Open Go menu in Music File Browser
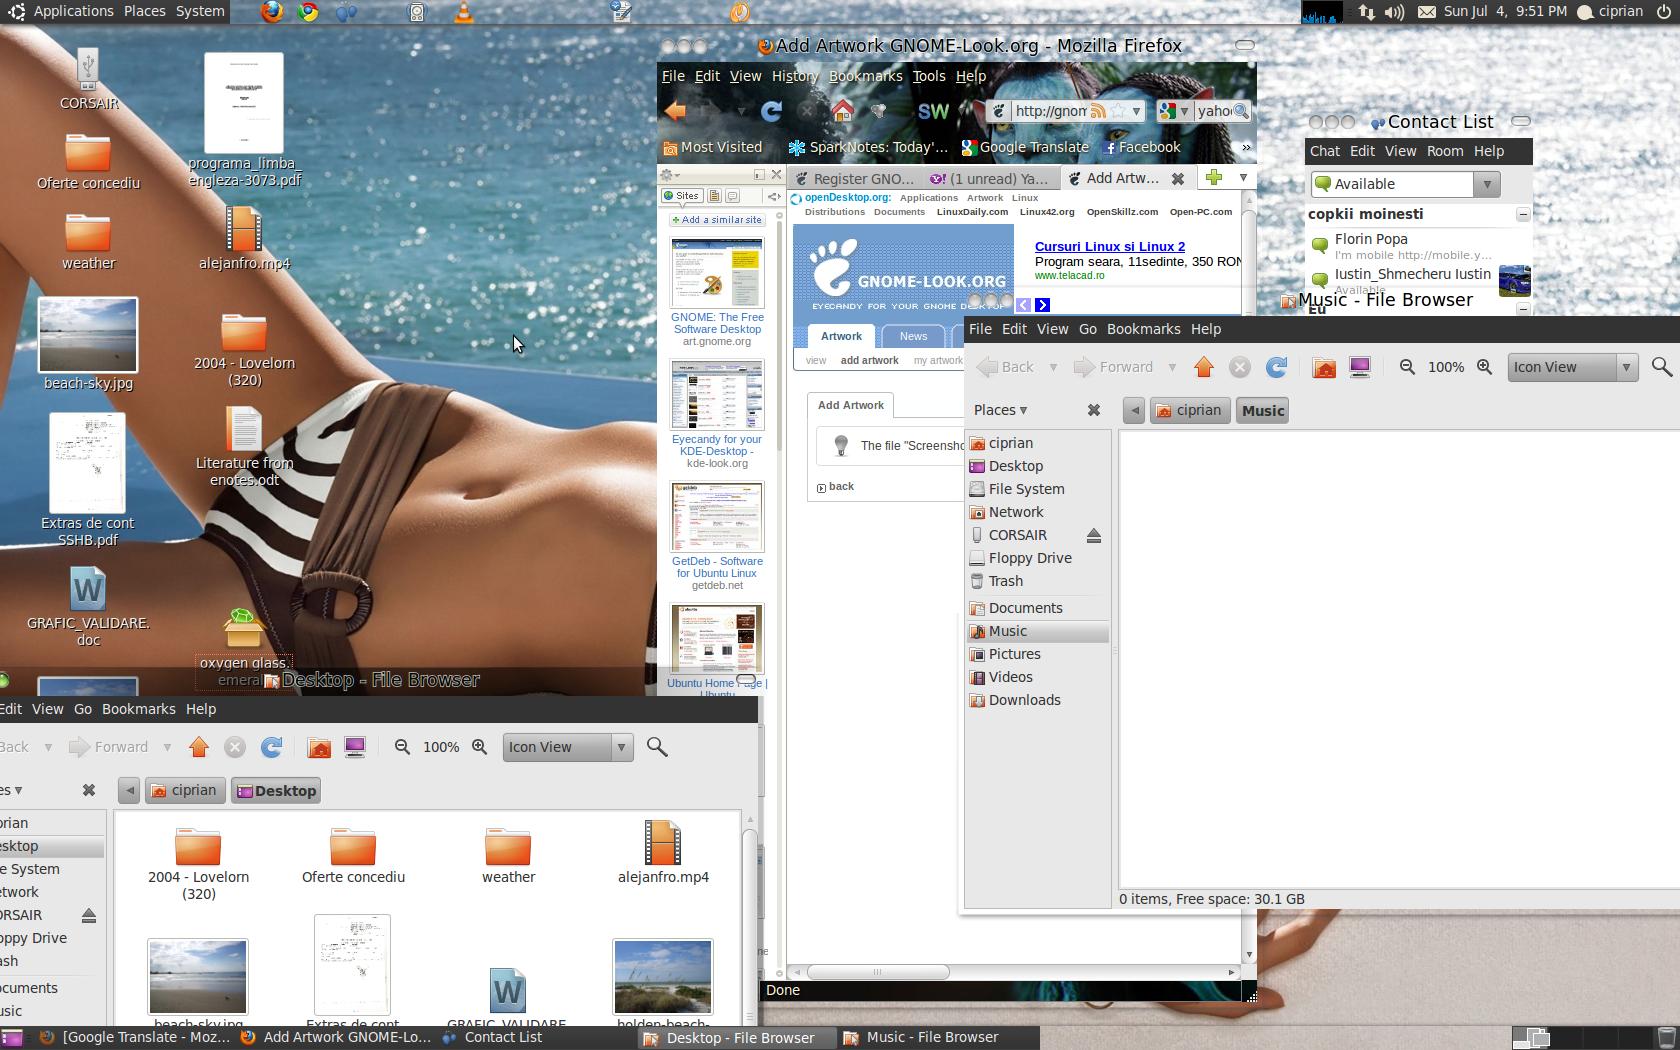 [1088, 329]
